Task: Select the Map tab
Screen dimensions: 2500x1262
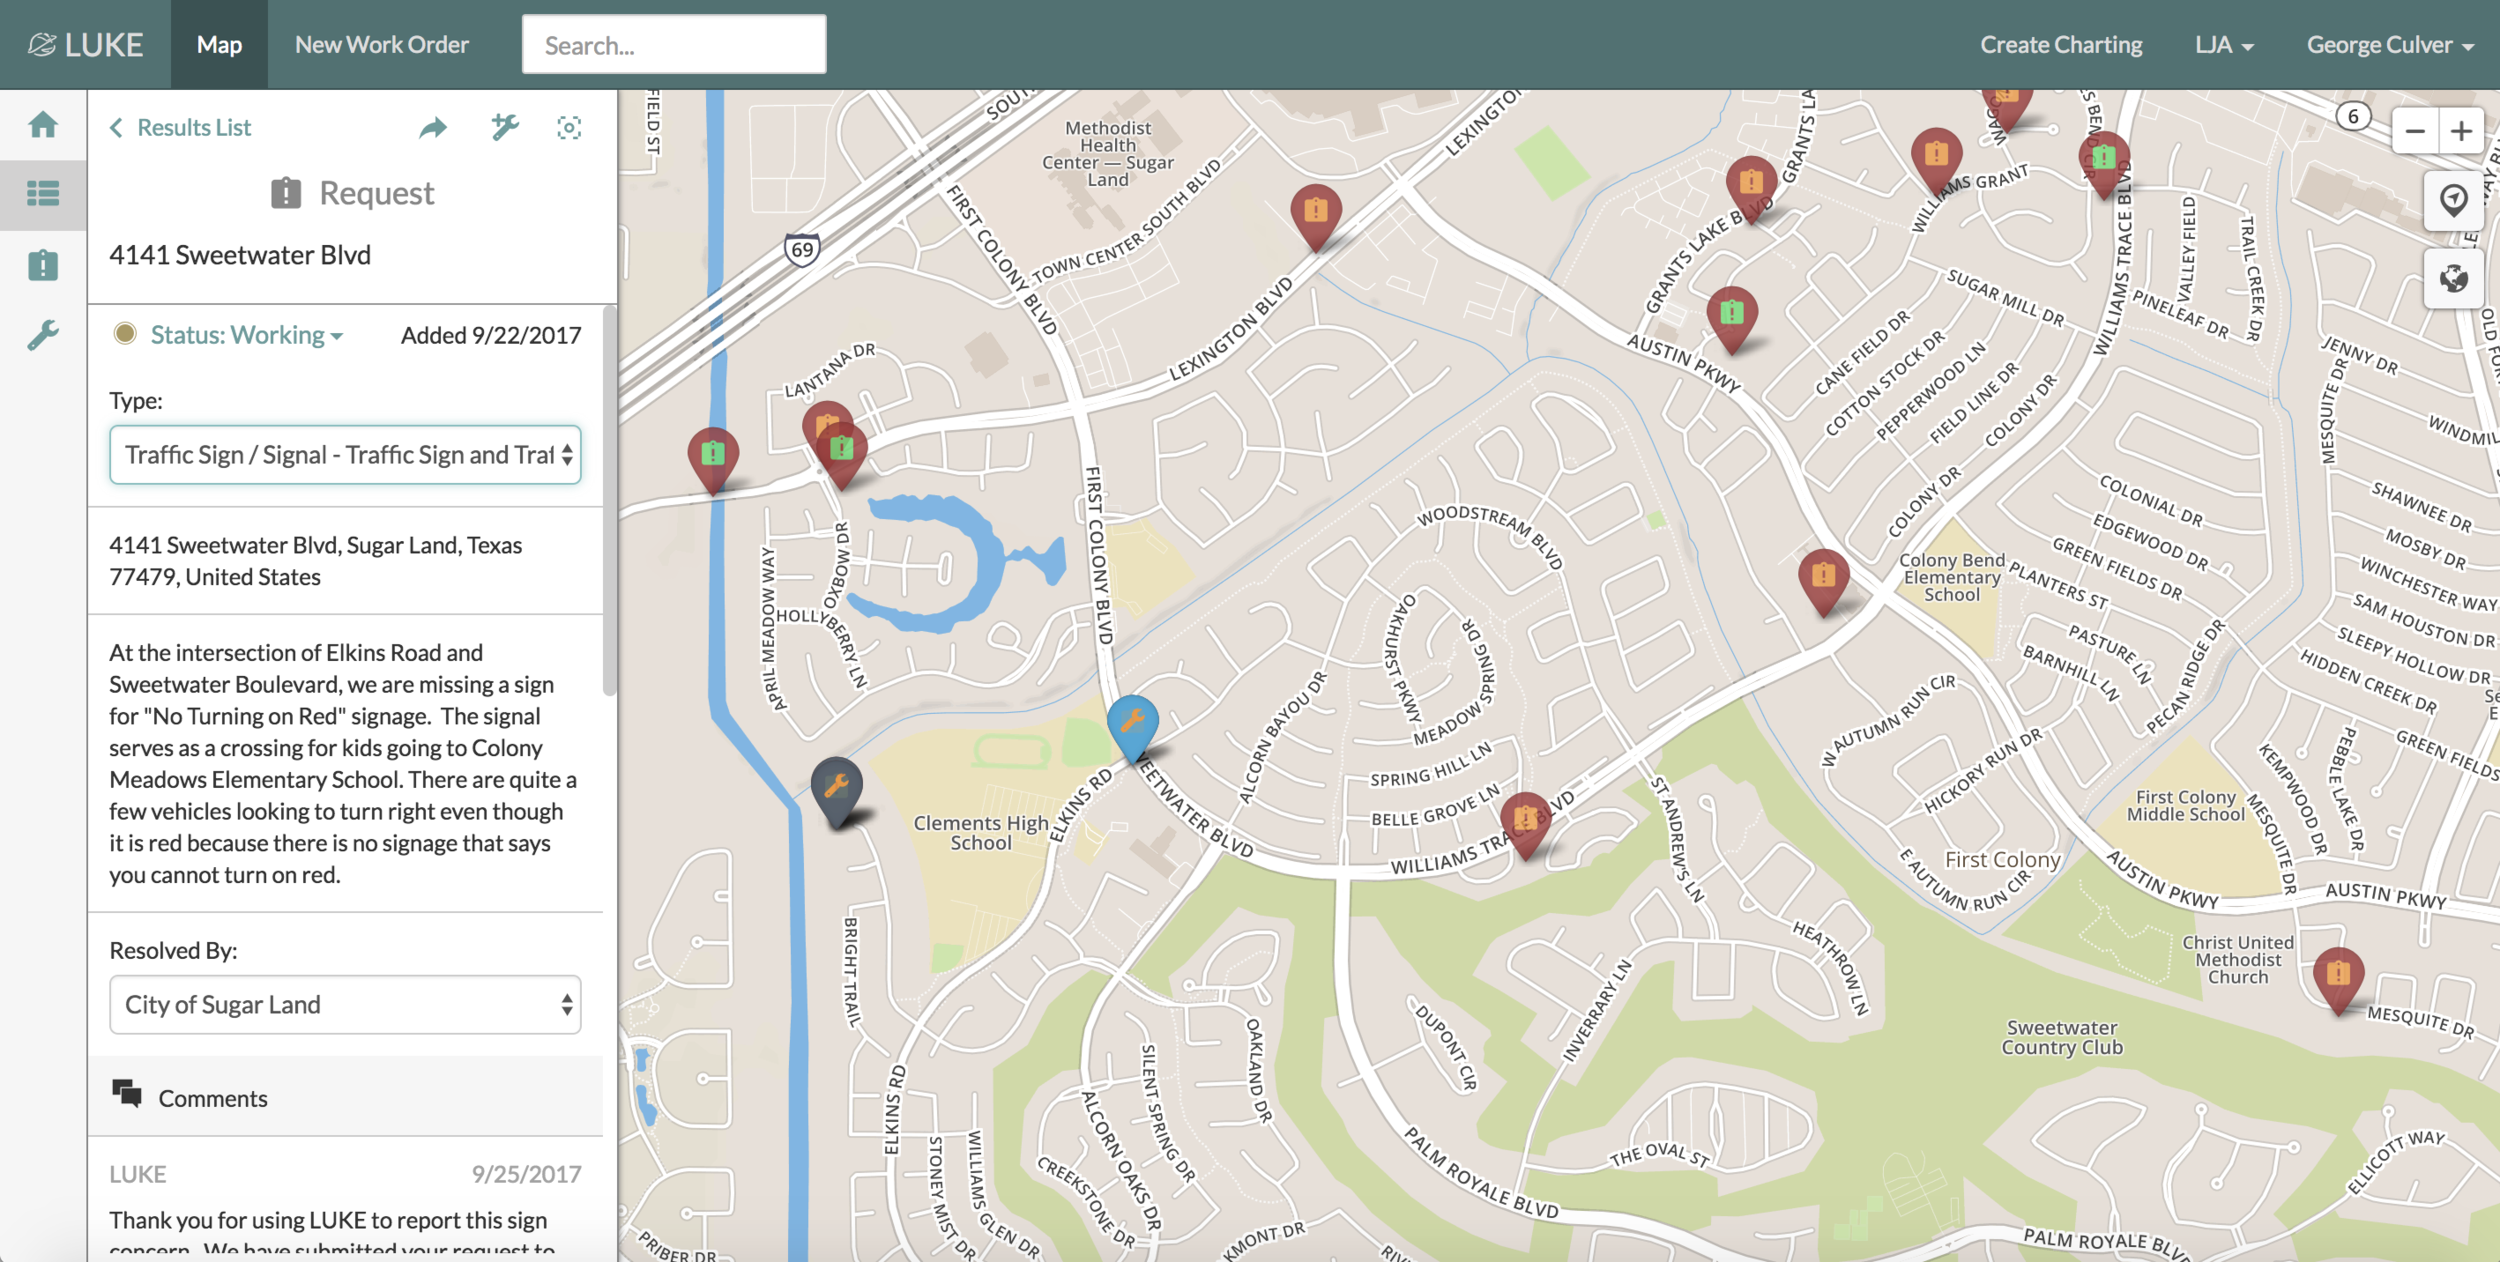Action: tap(219, 45)
